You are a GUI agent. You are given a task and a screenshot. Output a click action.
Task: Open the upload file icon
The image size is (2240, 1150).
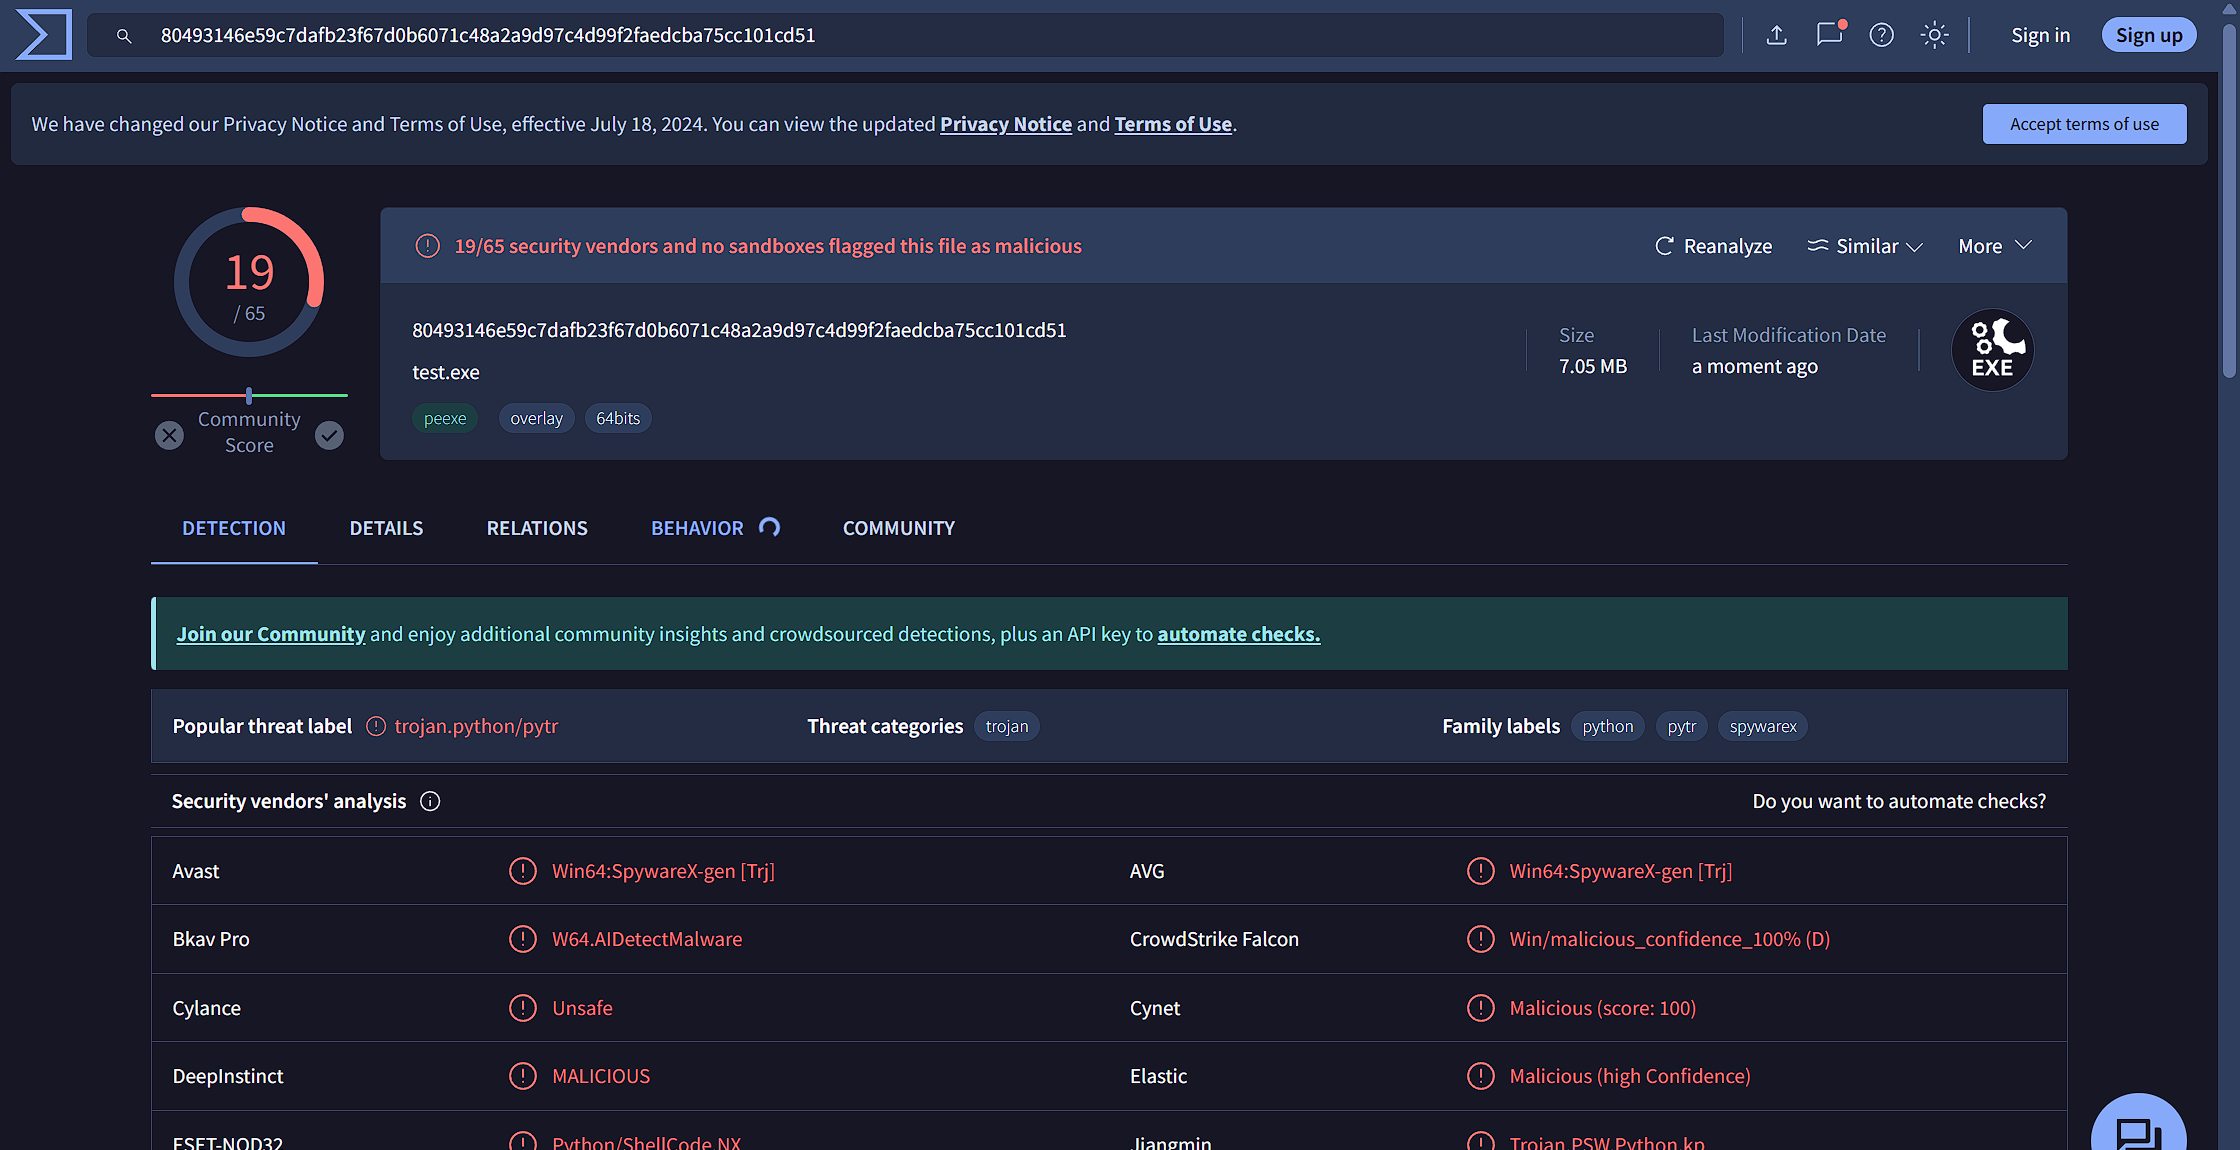click(1776, 35)
